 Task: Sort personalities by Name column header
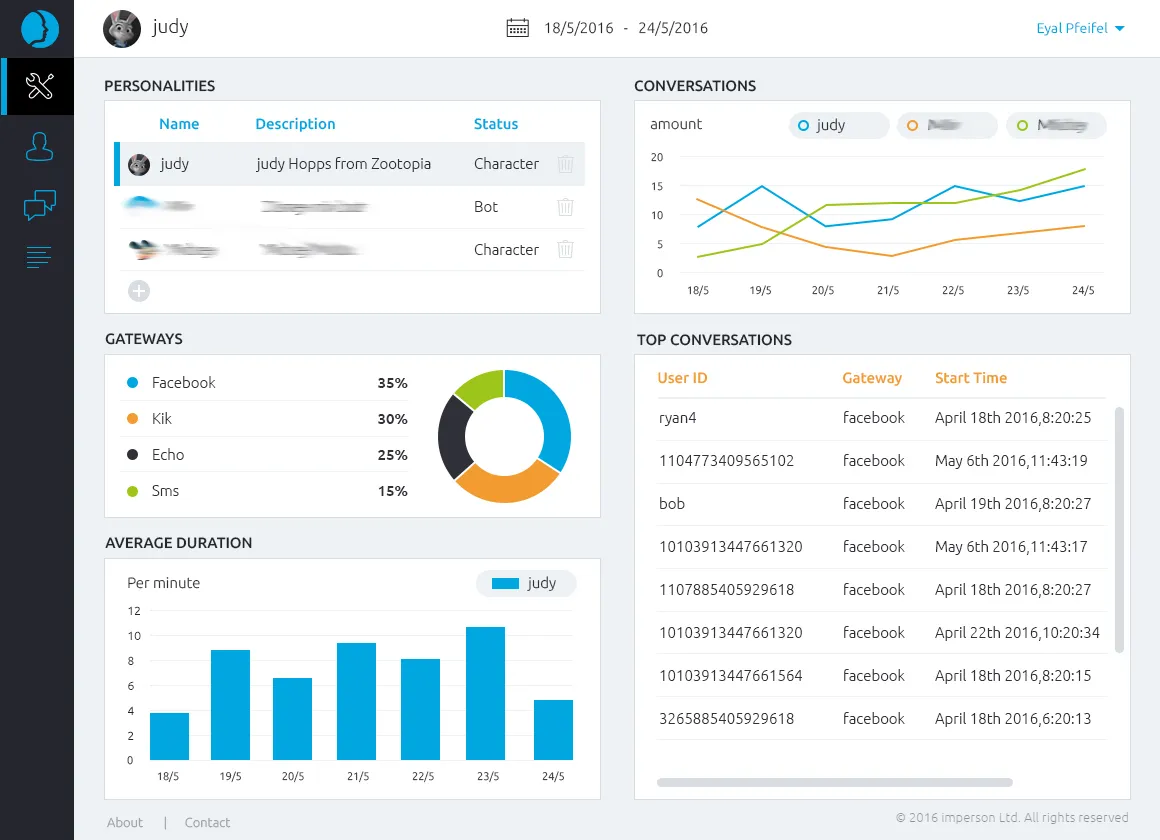(x=179, y=124)
